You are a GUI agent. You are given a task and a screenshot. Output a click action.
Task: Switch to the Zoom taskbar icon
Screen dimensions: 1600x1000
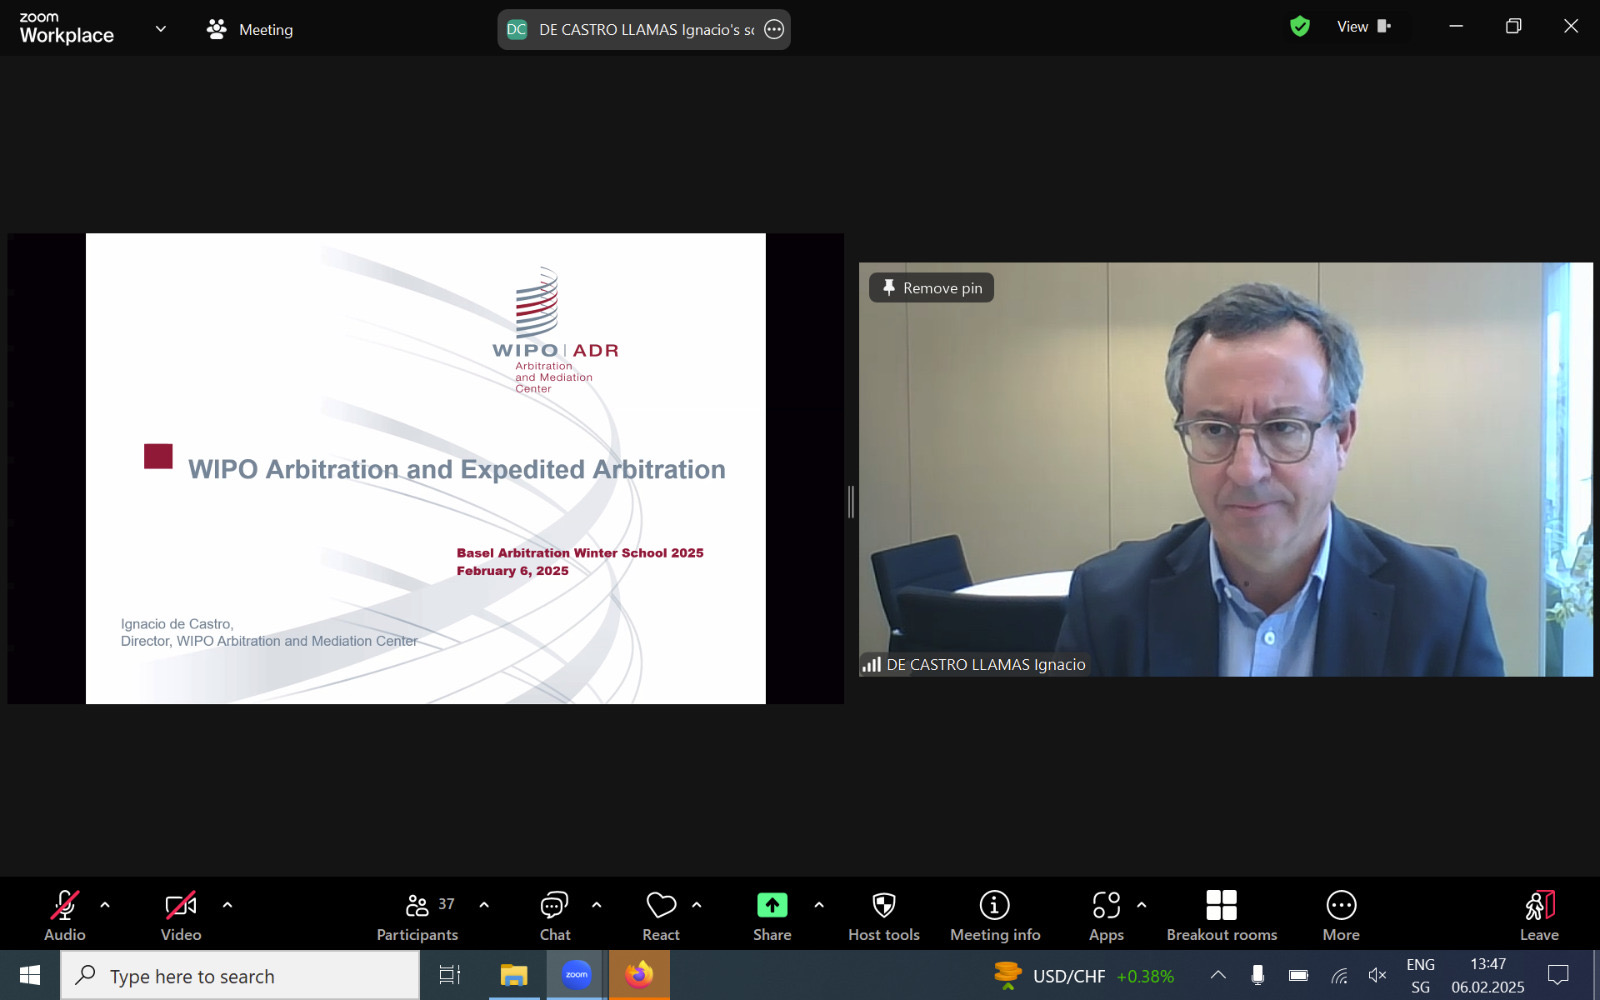pos(576,975)
